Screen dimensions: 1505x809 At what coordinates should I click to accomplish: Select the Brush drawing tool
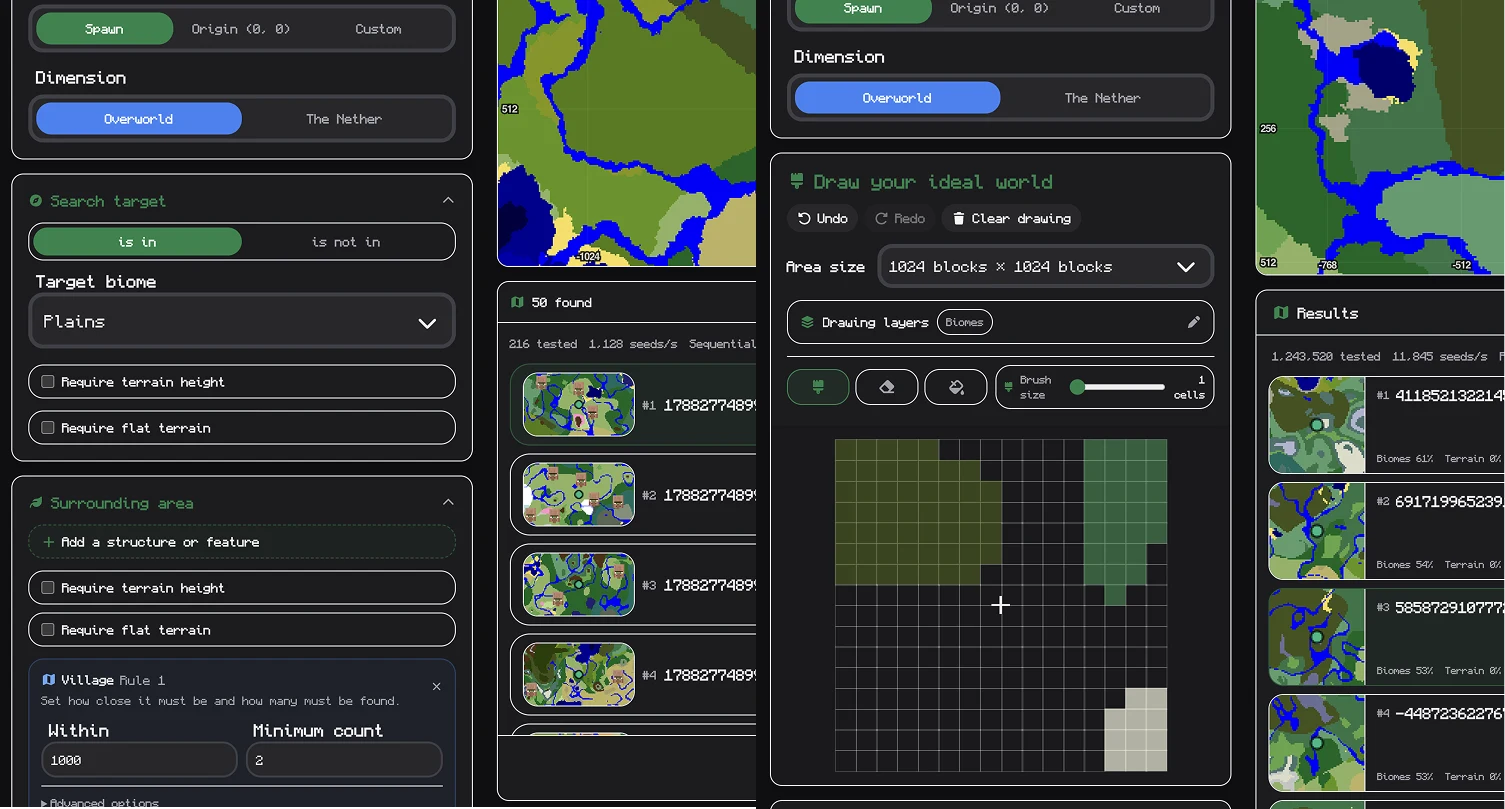pyautogui.click(x=818, y=387)
